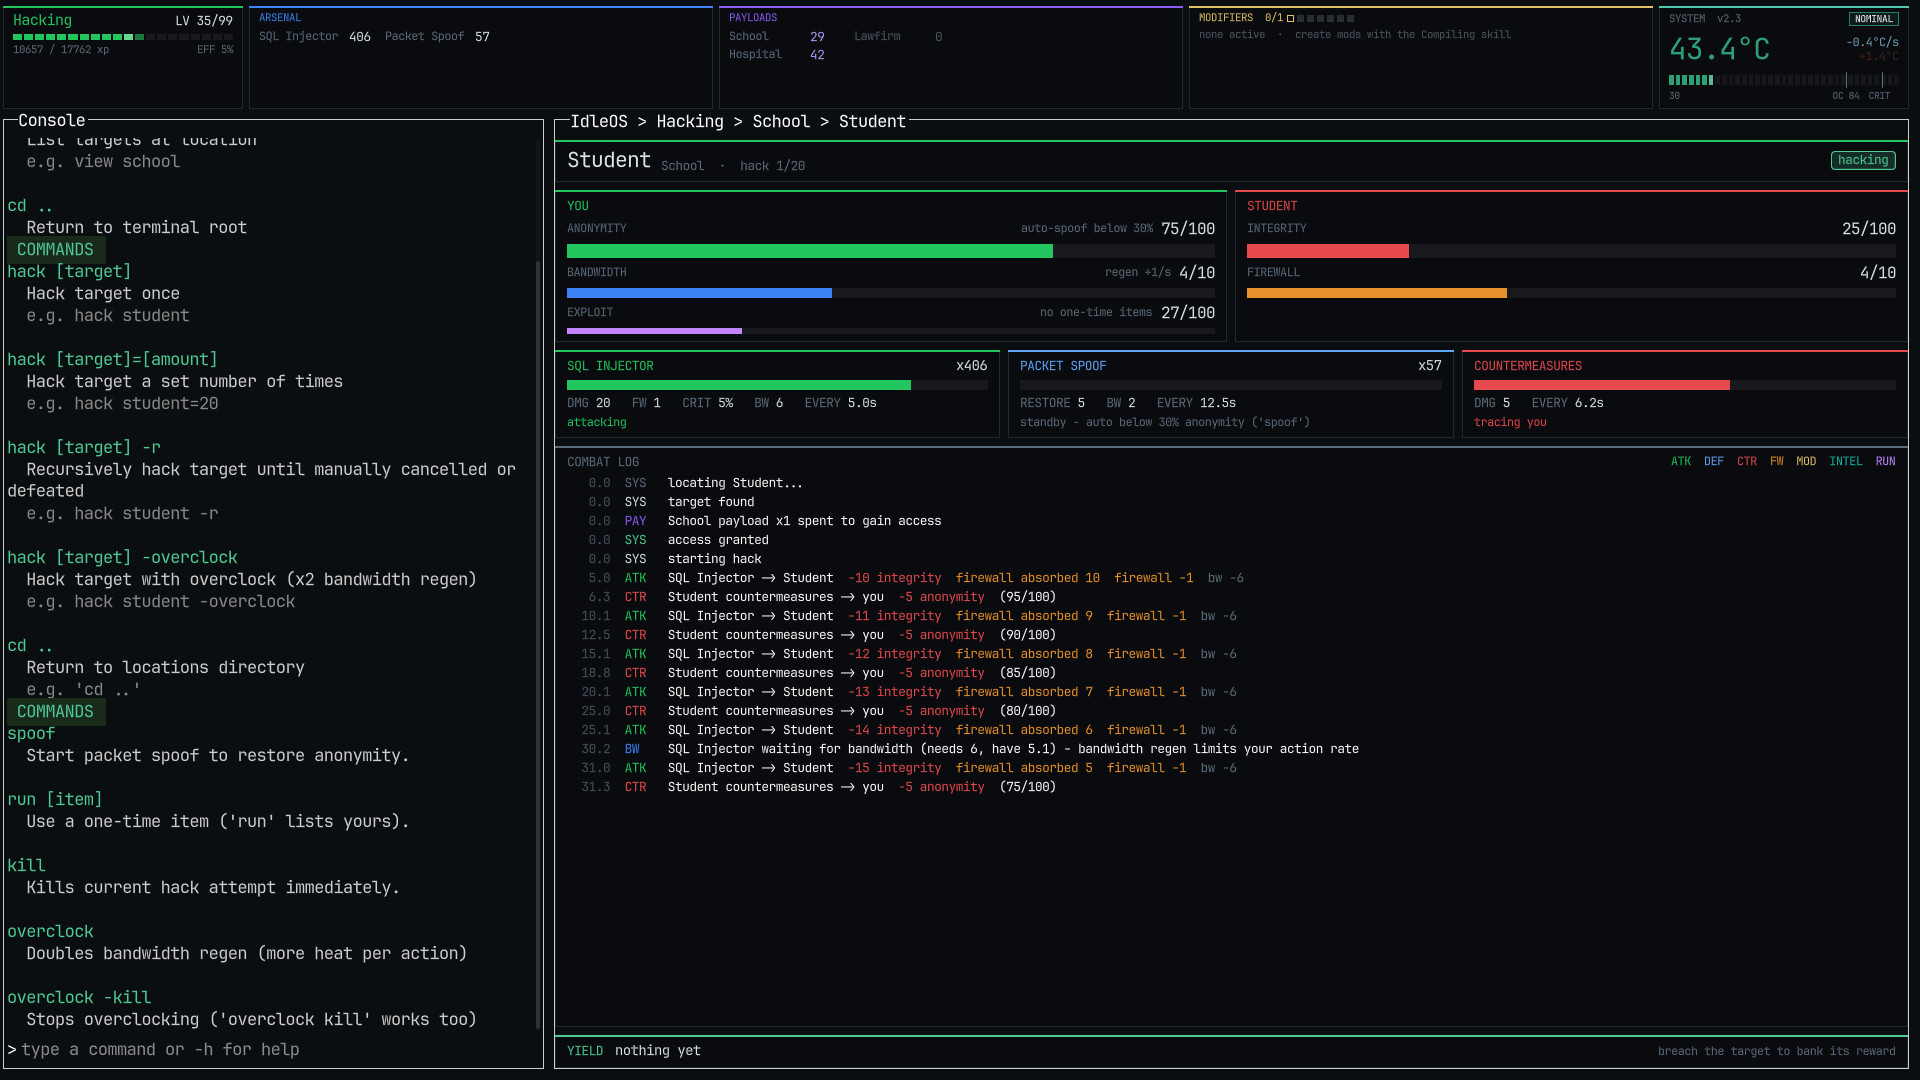Click the Console panel scrollbar
This screenshot has width=1920, height=1080.
(x=538, y=645)
